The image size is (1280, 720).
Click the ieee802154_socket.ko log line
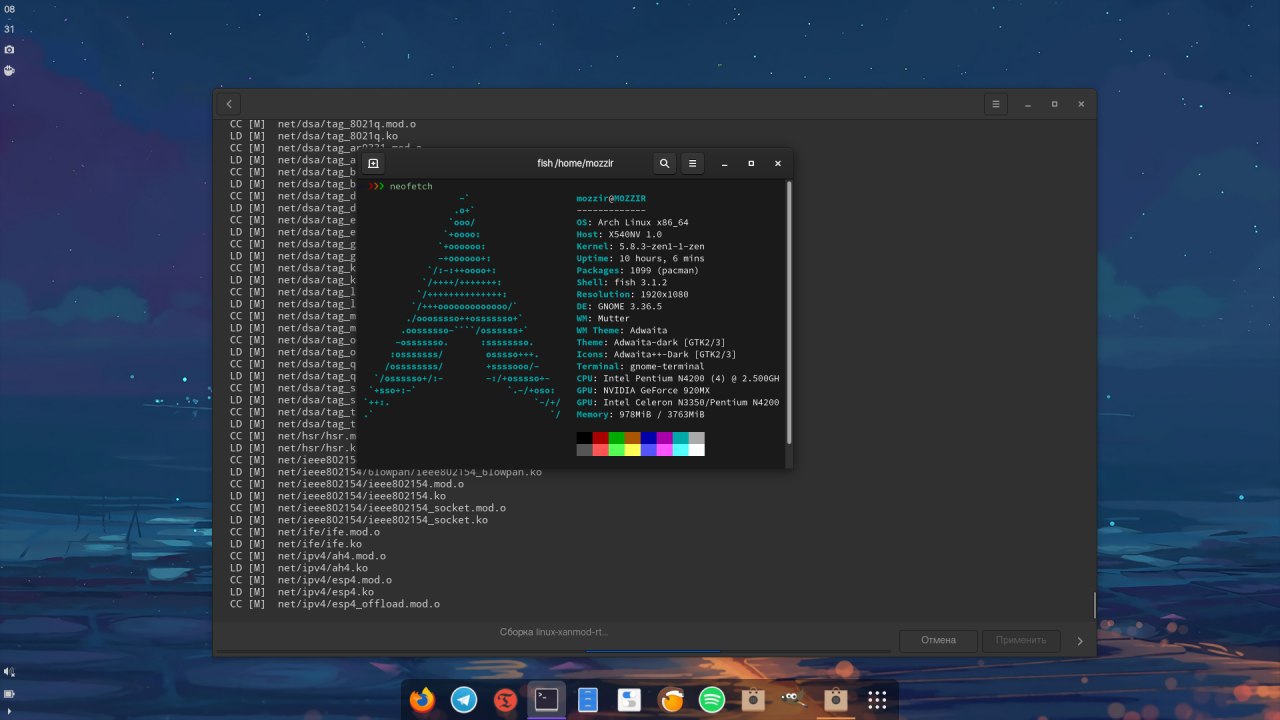click(359, 520)
